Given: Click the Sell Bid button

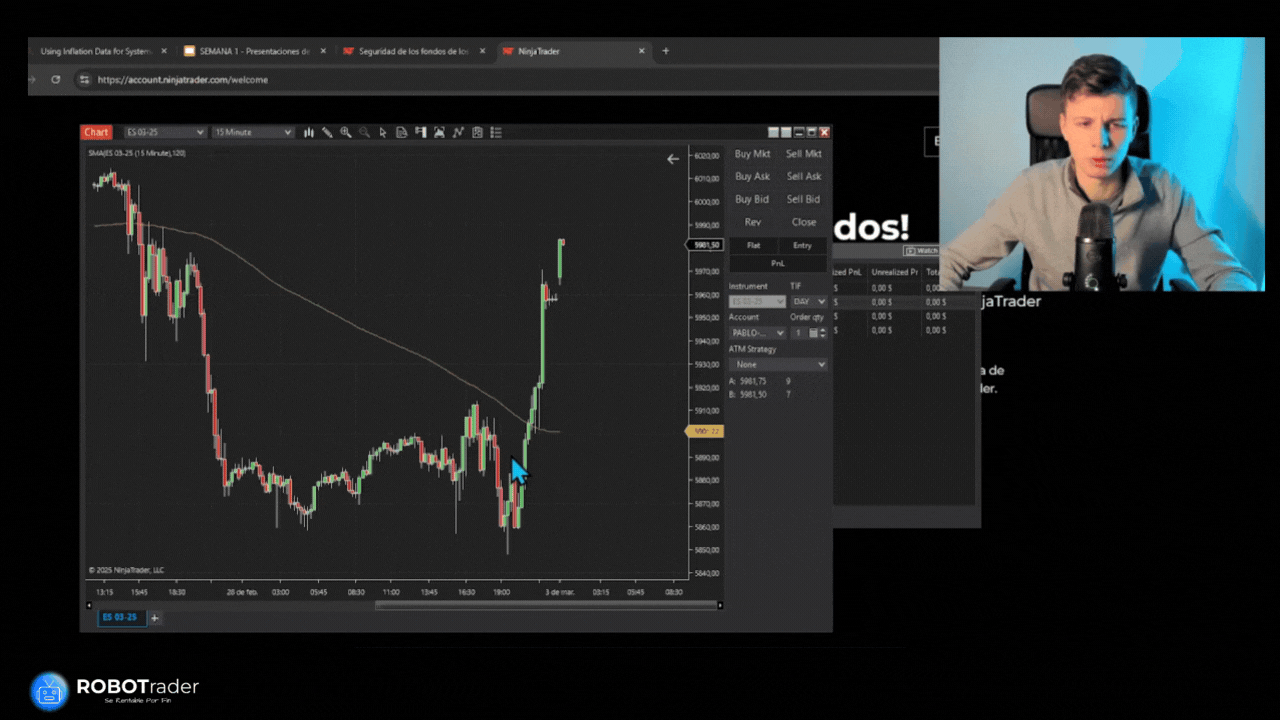Looking at the screenshot, I should [804, 199].
